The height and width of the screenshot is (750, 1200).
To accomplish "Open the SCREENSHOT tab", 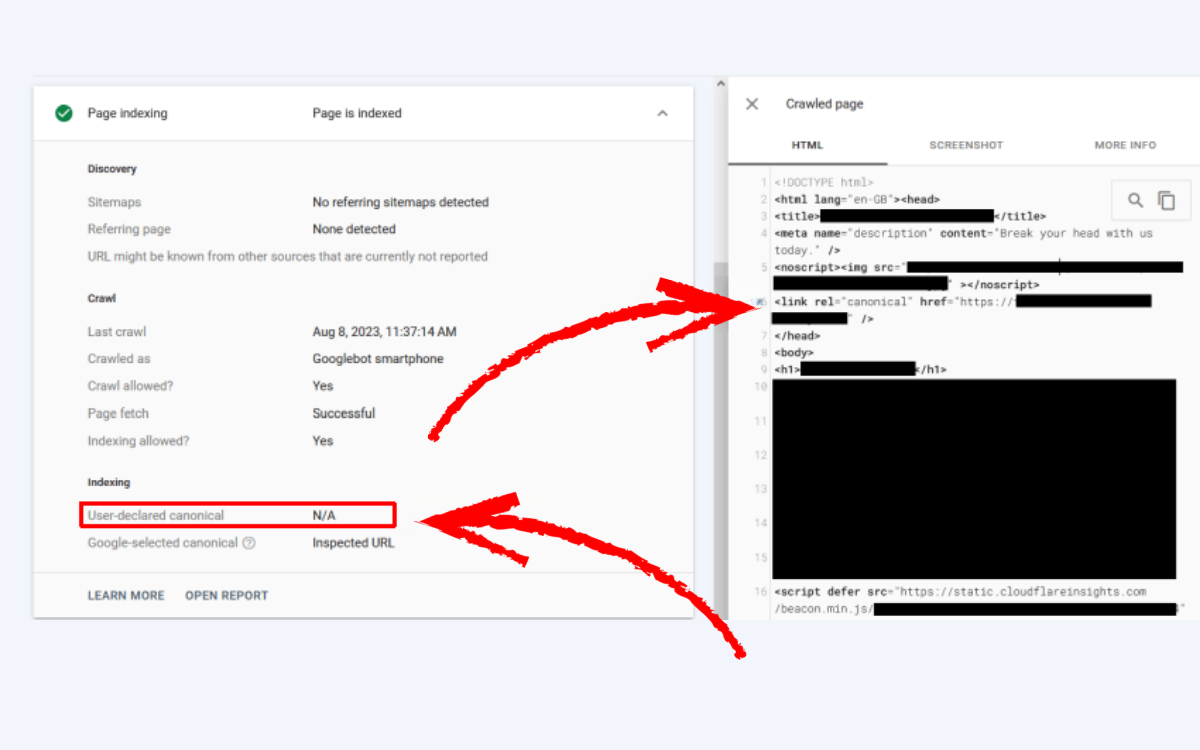I will pyautogui.click(x=965, y=145).
